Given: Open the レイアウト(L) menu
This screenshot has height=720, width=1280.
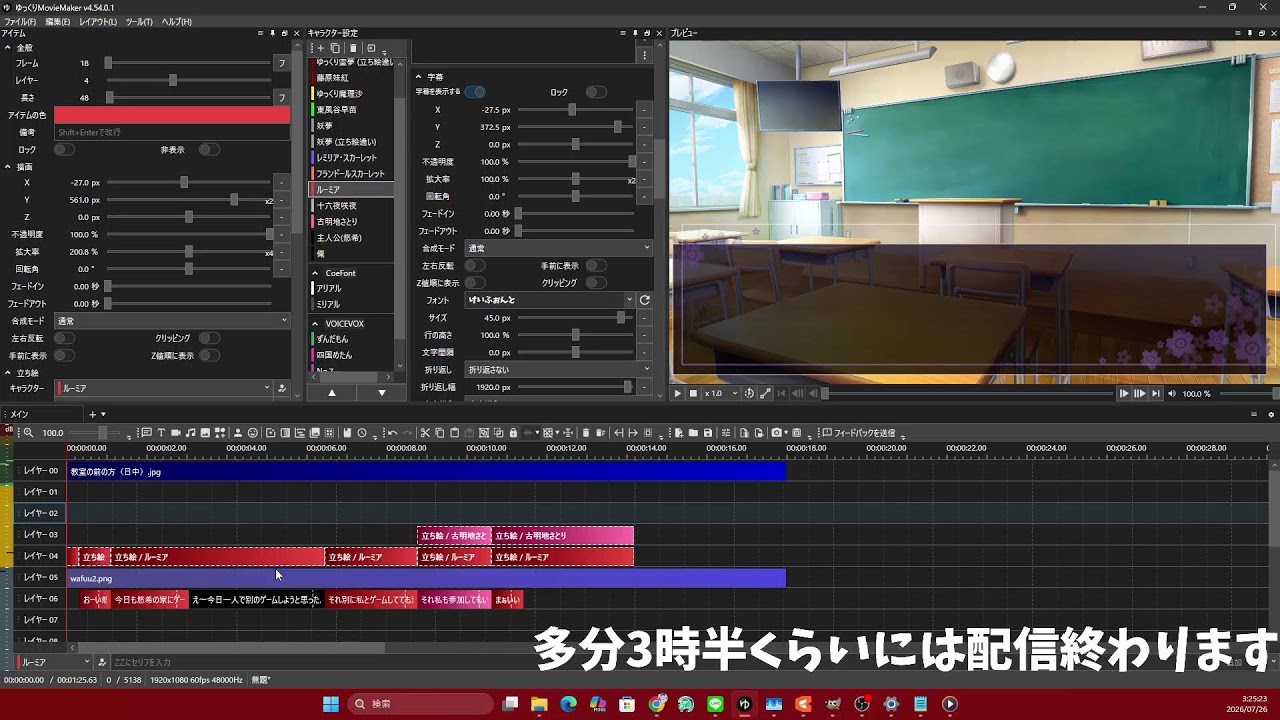Looking at the screenshot, I should (97, 21).
